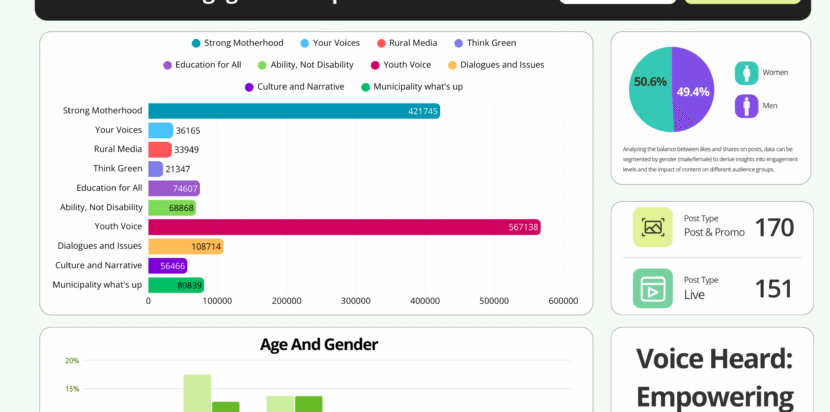The height and width of the screenshot is (412, 830).
Task: Click the Live count 151
Action: tap(774, 289)
